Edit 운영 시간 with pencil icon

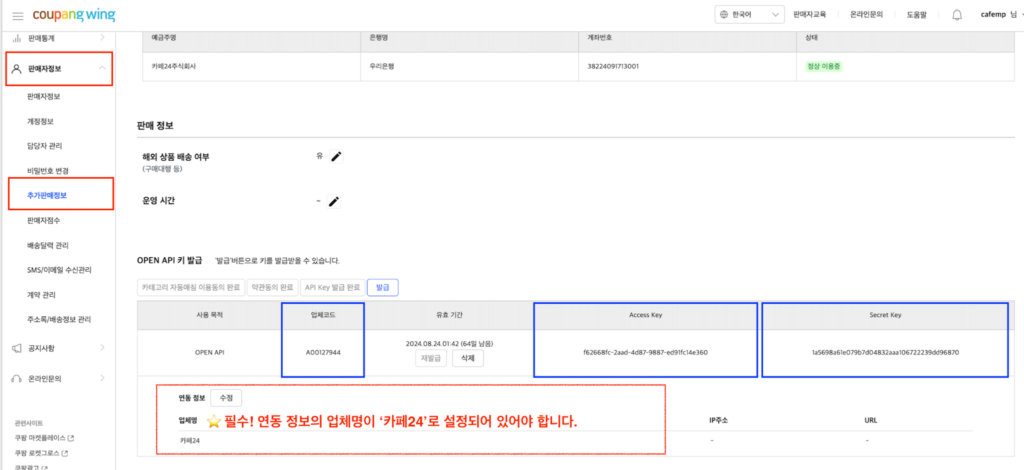(334, 201)
